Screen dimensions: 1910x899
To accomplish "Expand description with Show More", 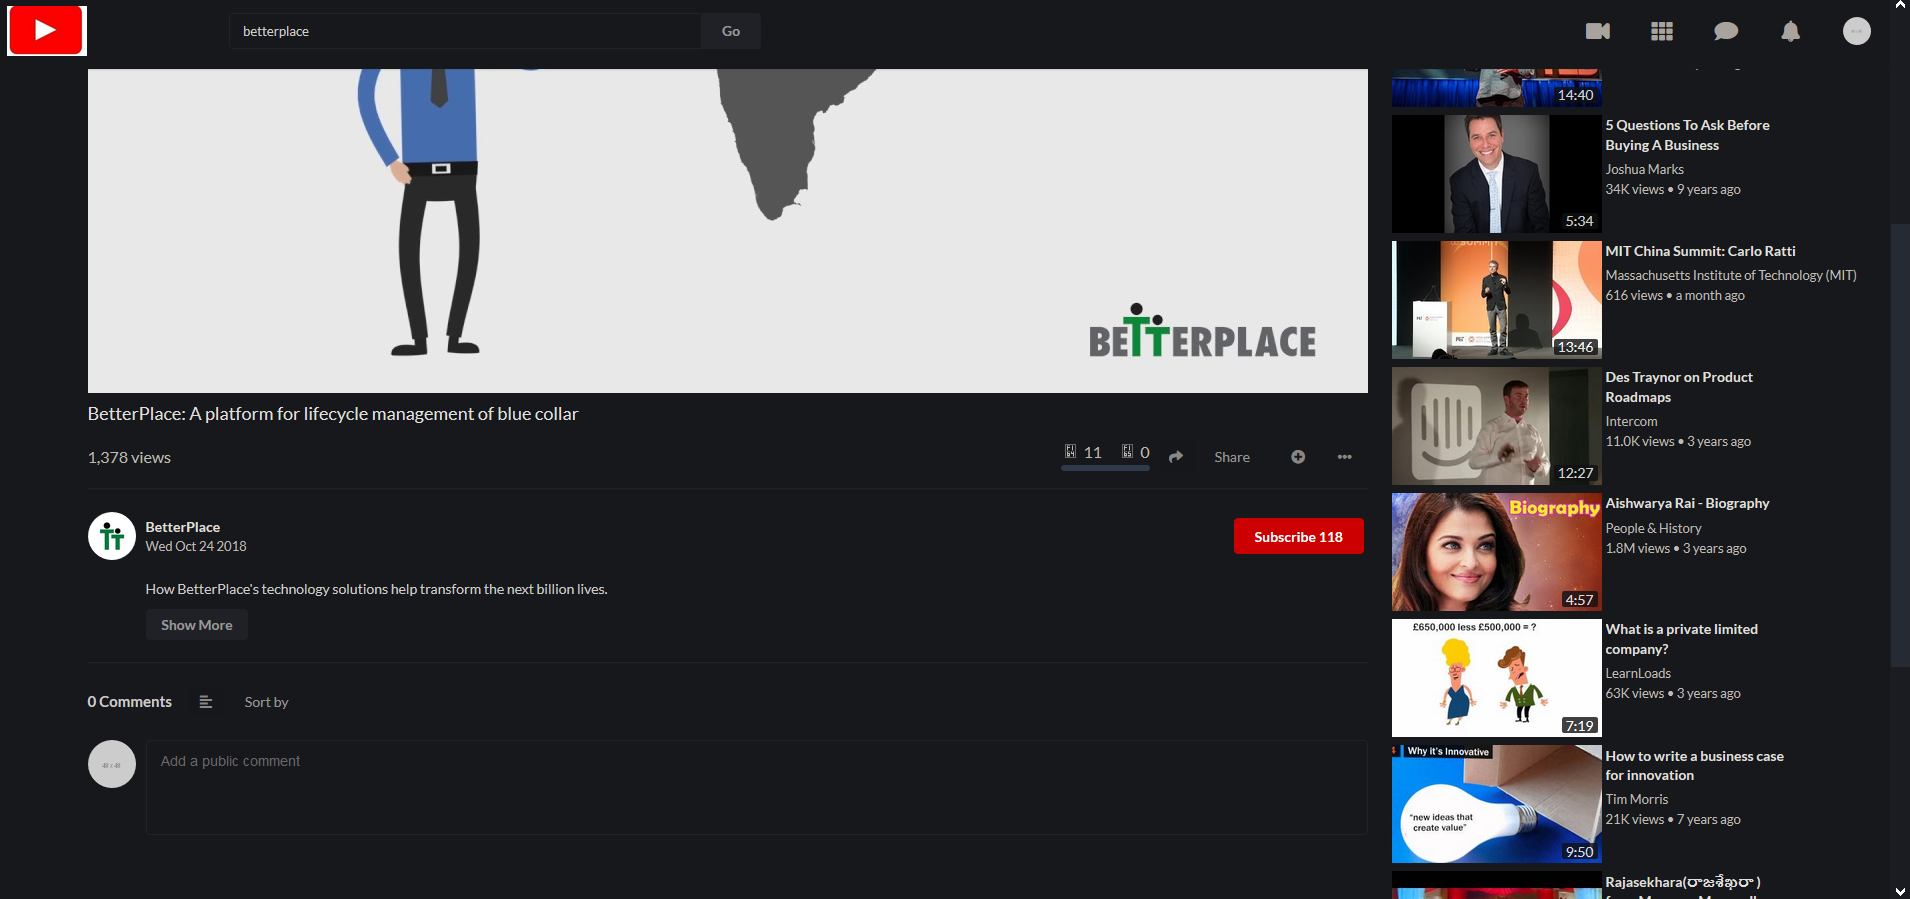I will (x=197, y=625).
